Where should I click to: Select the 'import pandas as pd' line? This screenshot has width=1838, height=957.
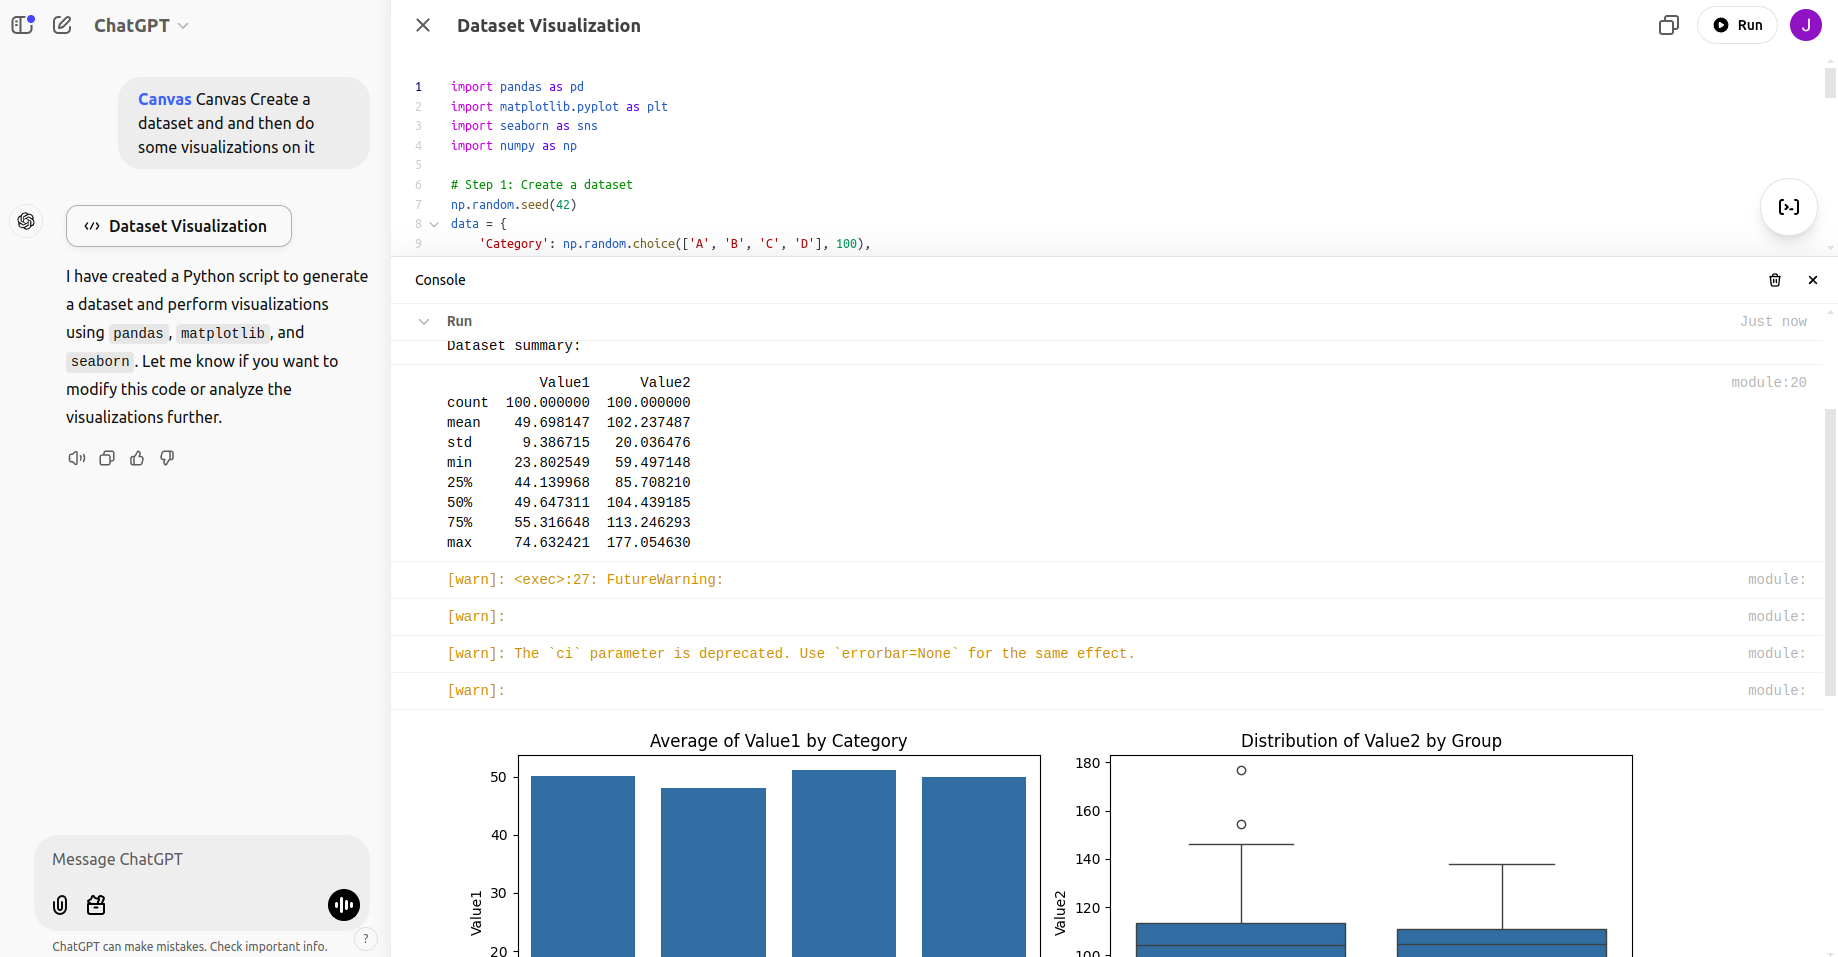(x=517, y=87)
